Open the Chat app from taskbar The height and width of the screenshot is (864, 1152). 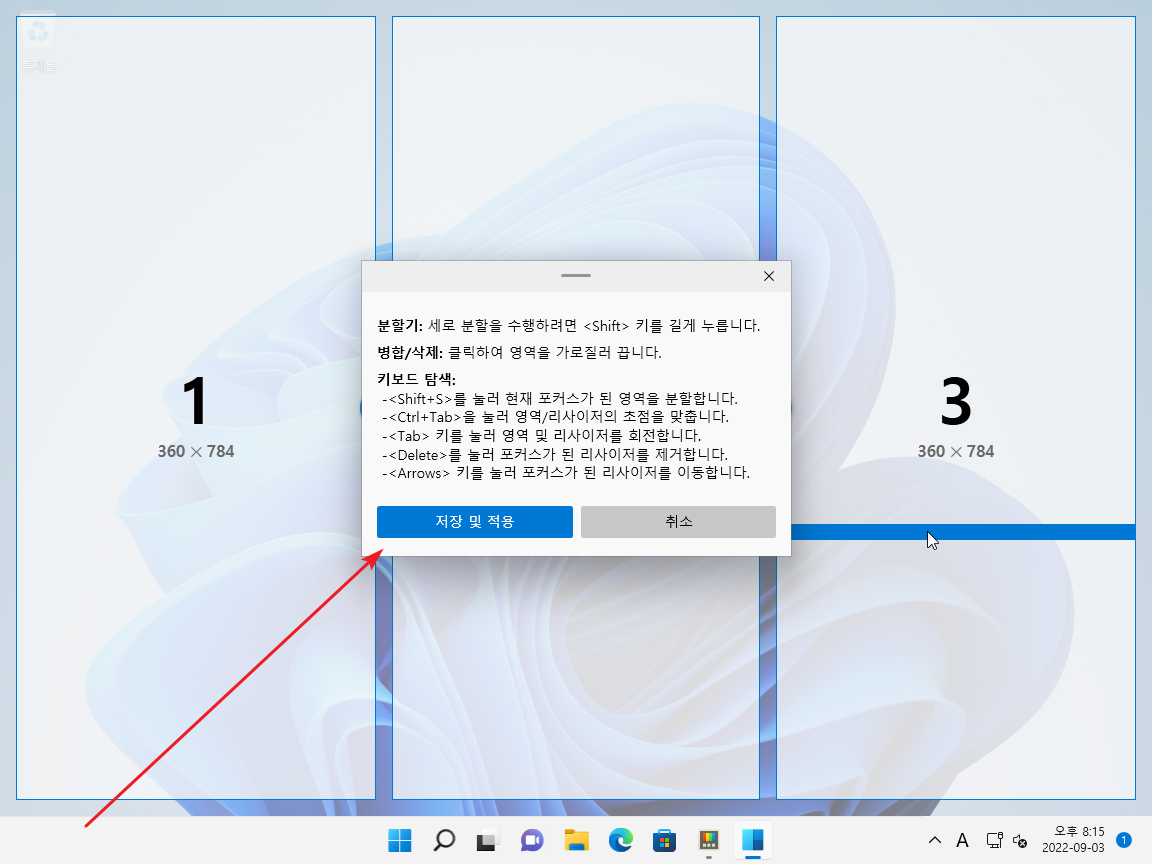point(532,840)
